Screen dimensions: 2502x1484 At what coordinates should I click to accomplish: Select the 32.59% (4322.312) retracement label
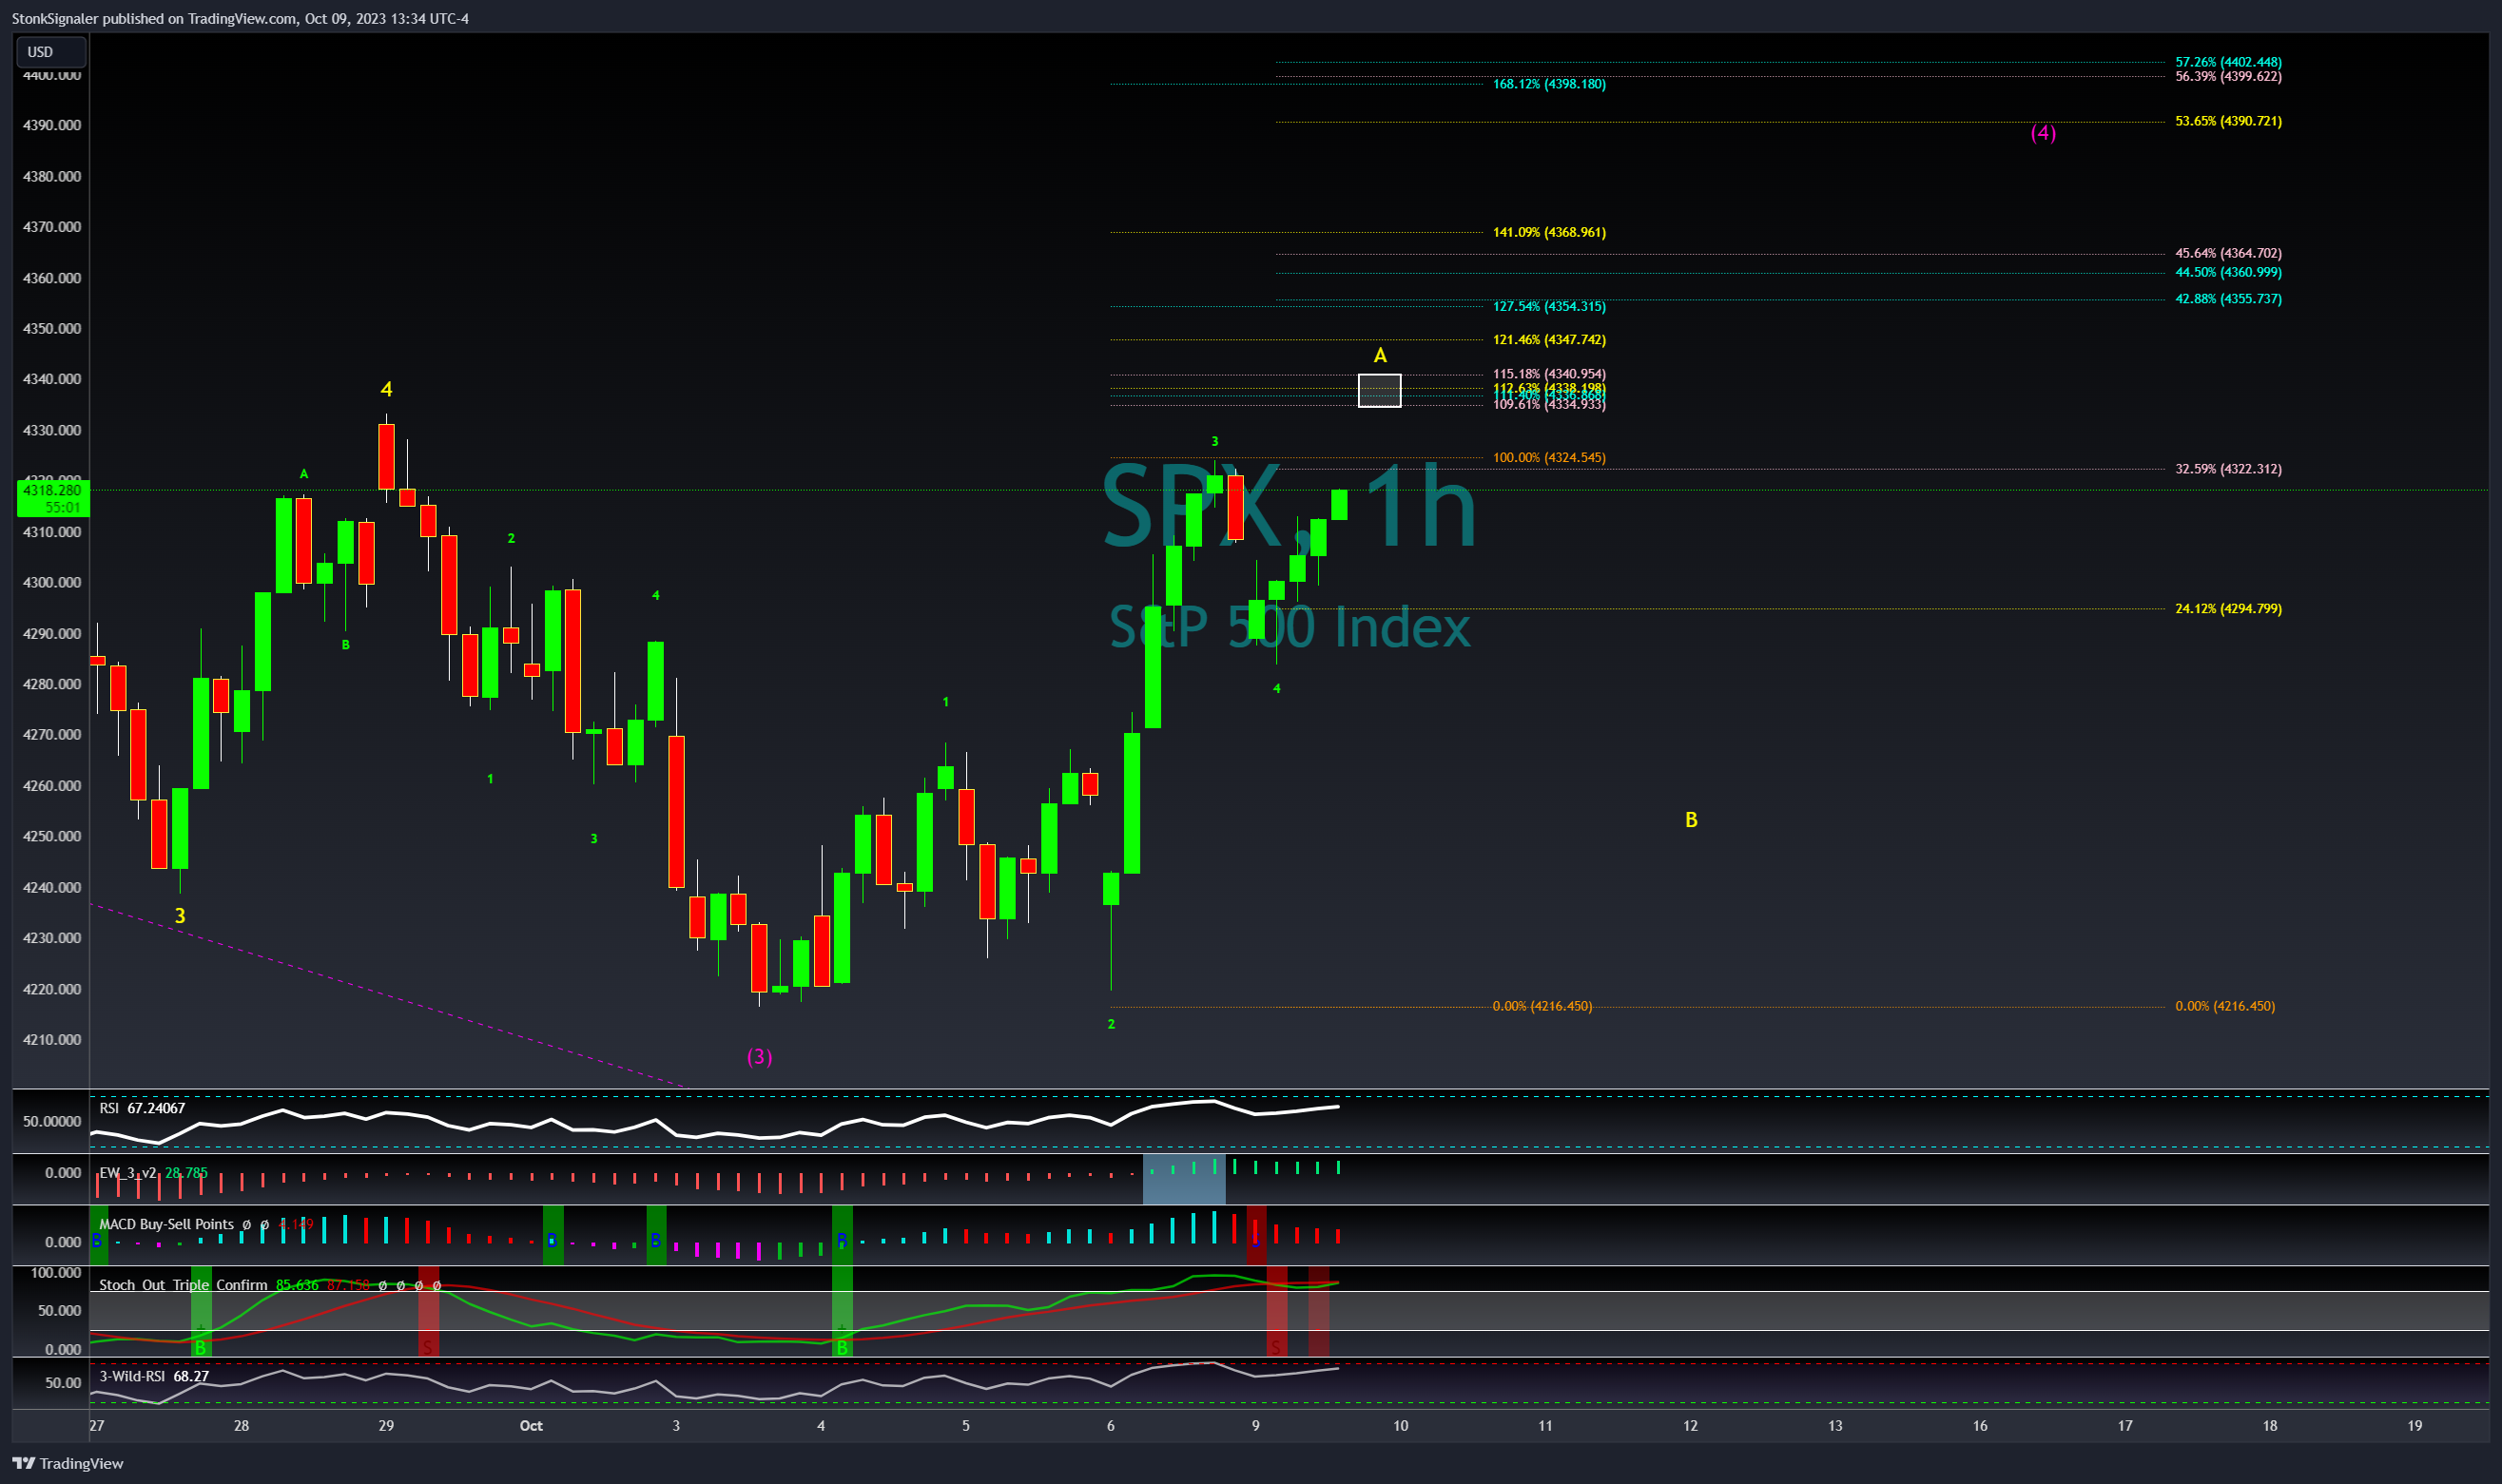(2228, 469)
